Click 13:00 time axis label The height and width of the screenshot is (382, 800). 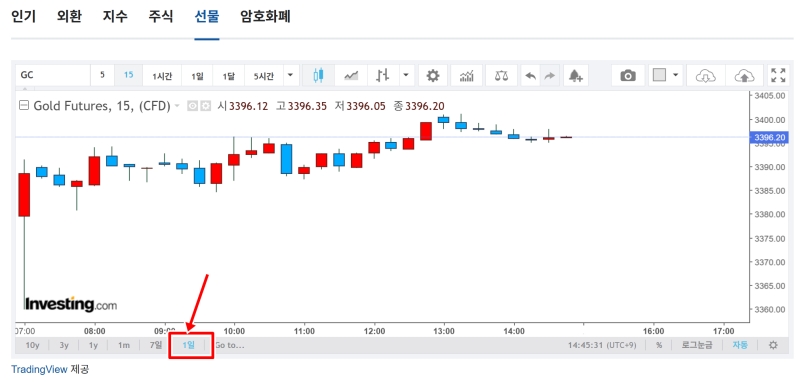(x=444, y=330)
